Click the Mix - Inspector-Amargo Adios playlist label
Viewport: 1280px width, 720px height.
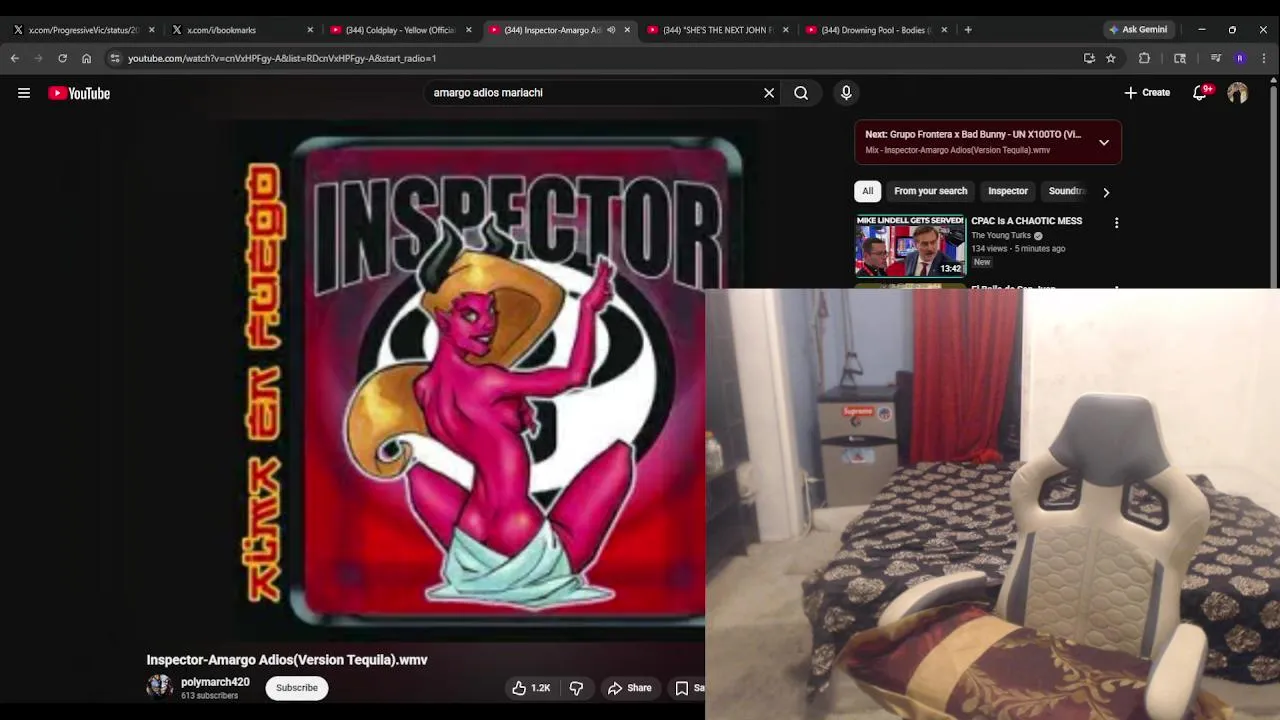click(958, 150)
